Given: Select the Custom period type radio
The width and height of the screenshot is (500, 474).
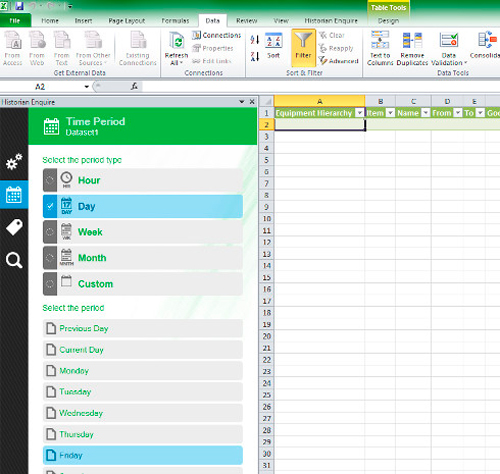Looking at the screenshot, I should coord(50,284).
